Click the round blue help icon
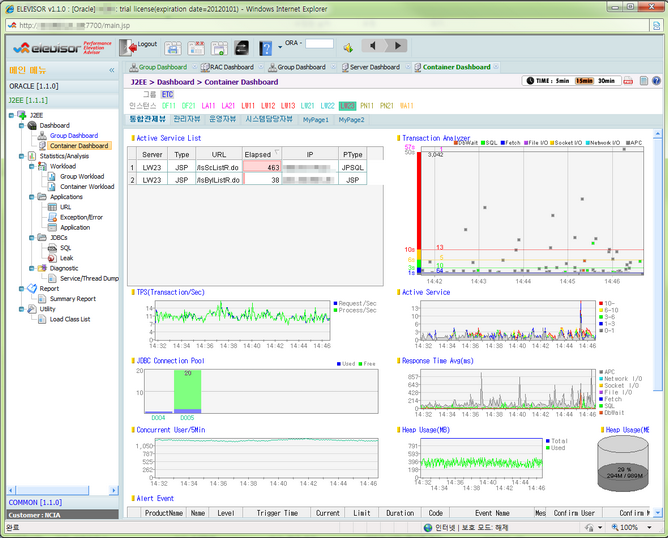Image resolution: width=668 pixels, height=538 pixels. tap(656, 81)
